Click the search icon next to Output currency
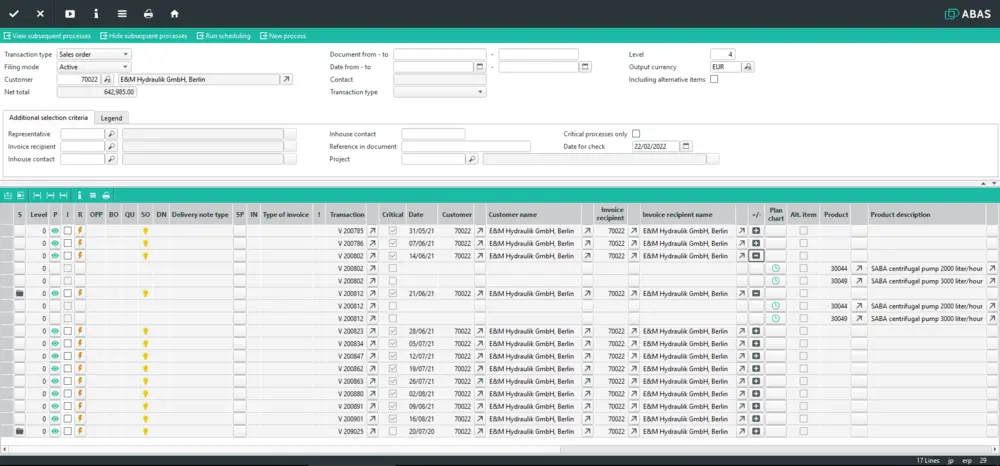Screen dimensions: 1000x466 pyautogui.click(x=748, y=67)
